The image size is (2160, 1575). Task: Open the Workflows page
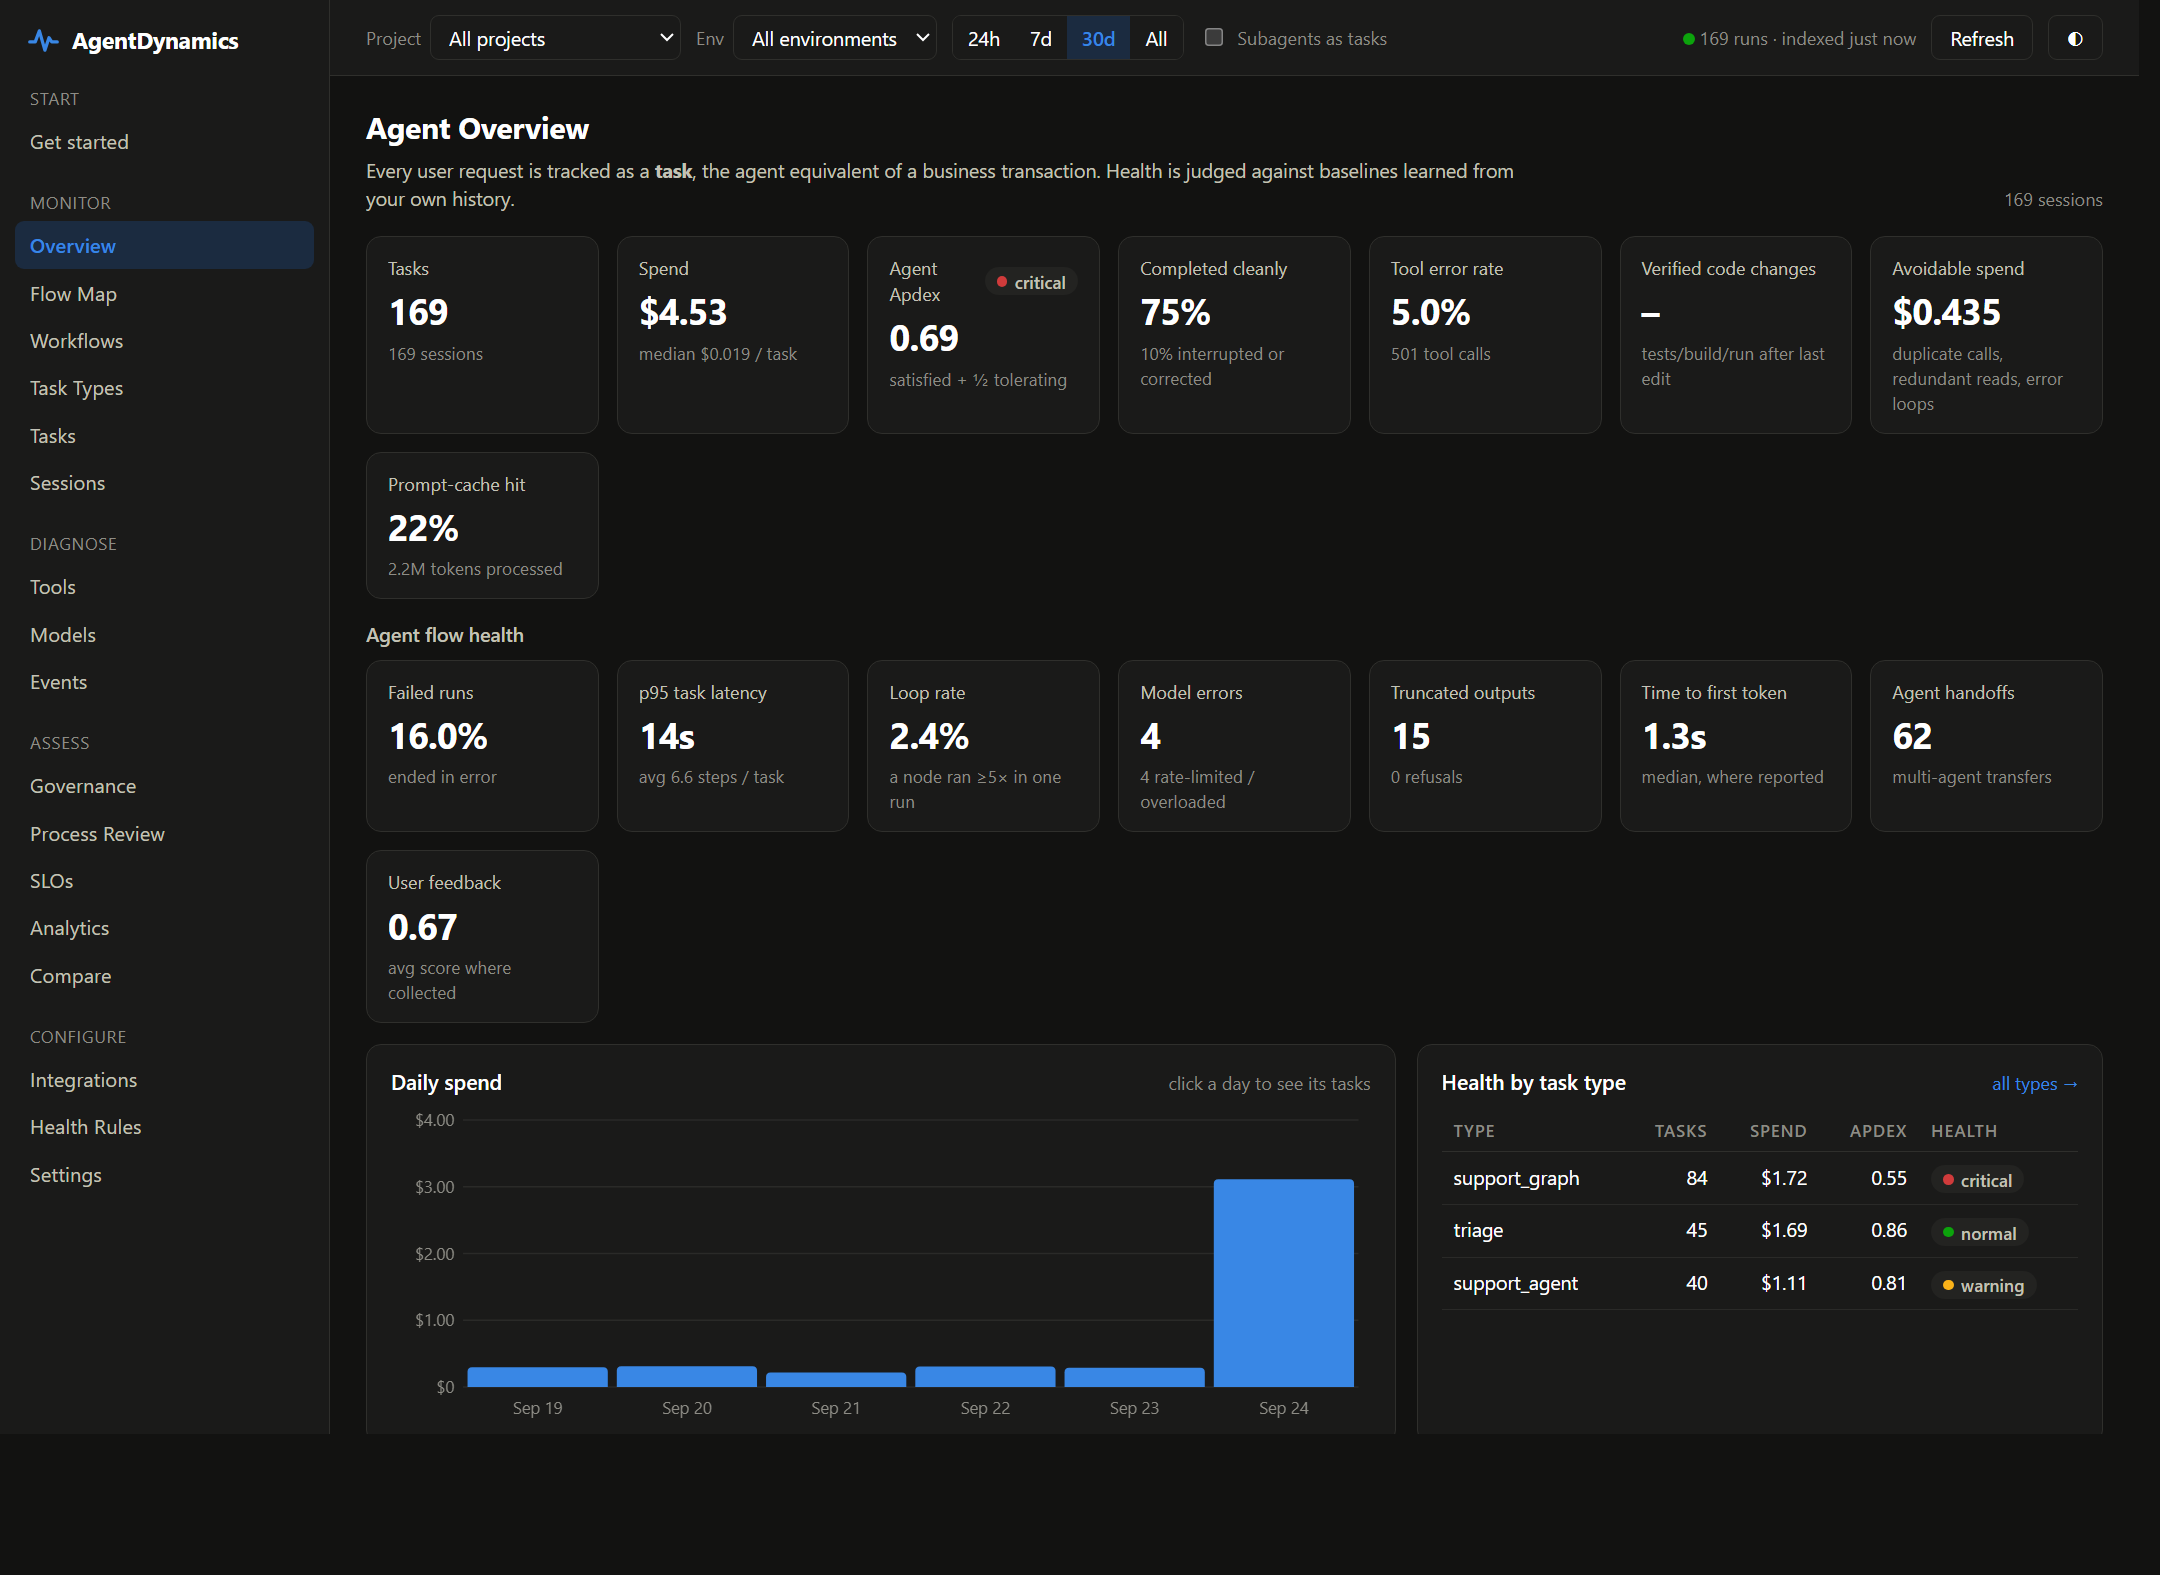(165, 341)
